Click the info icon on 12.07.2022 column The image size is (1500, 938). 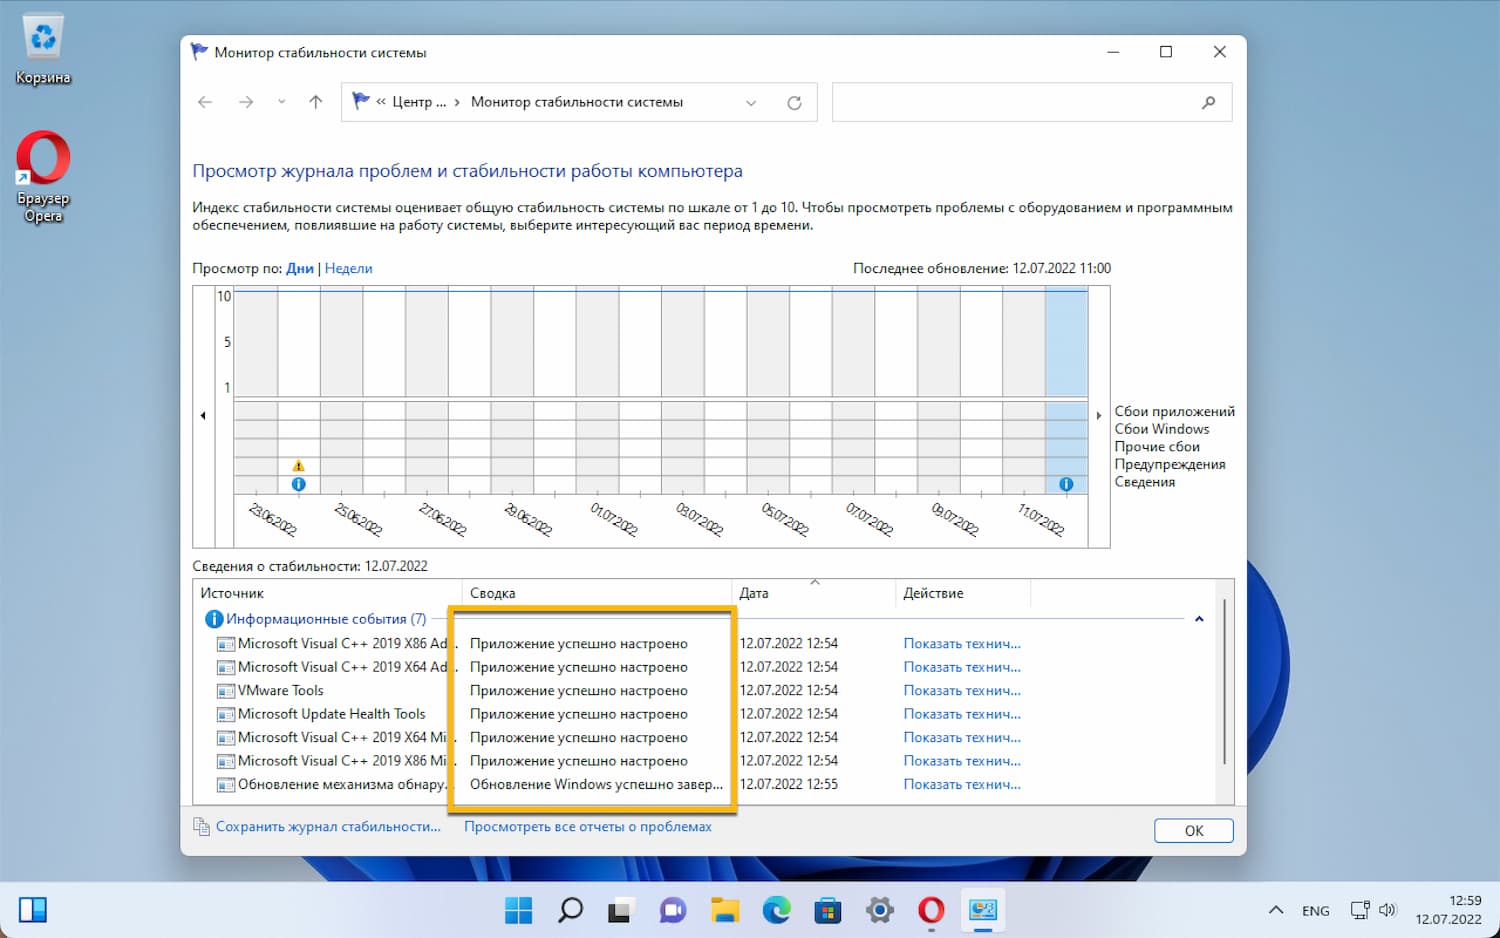1066,484
